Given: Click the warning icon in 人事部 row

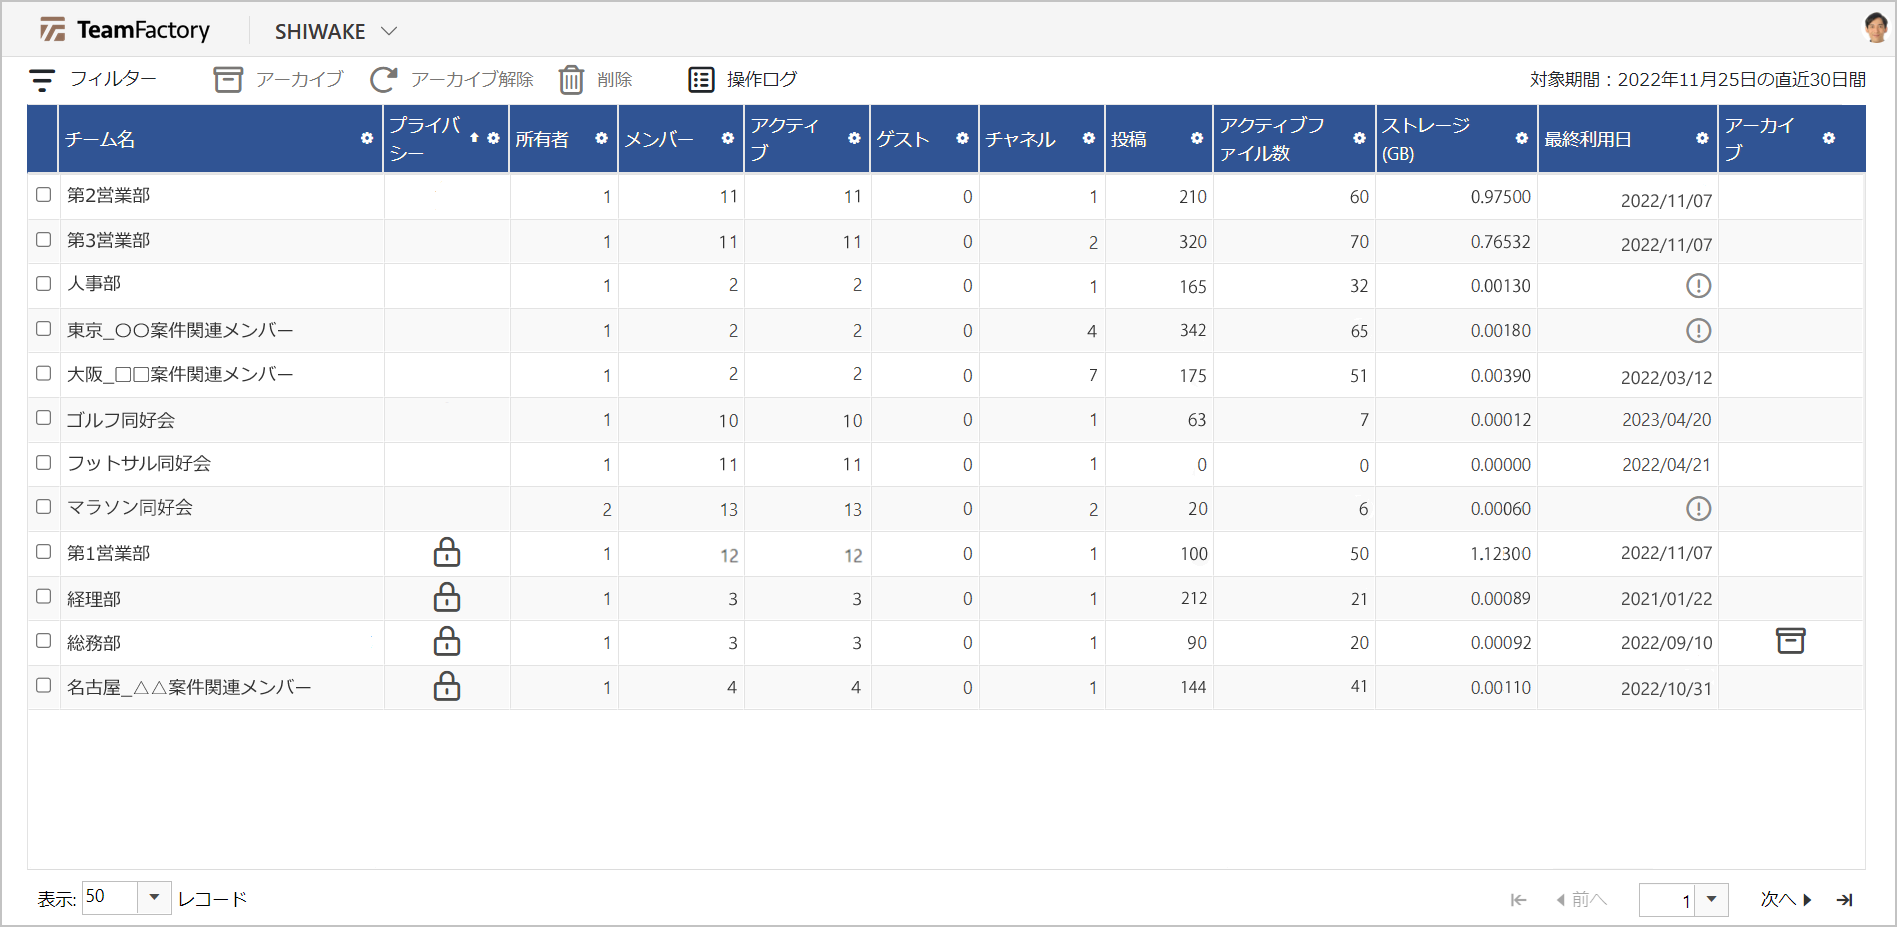Looking at the screenshot, I should (1698, 286).
